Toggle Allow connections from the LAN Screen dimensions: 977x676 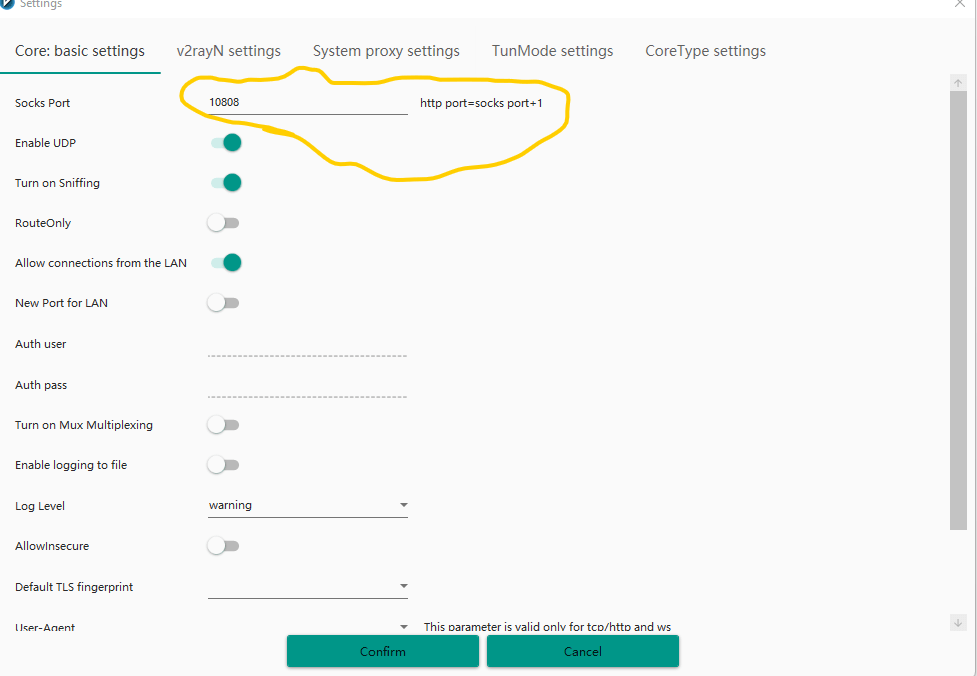[226, 263]
